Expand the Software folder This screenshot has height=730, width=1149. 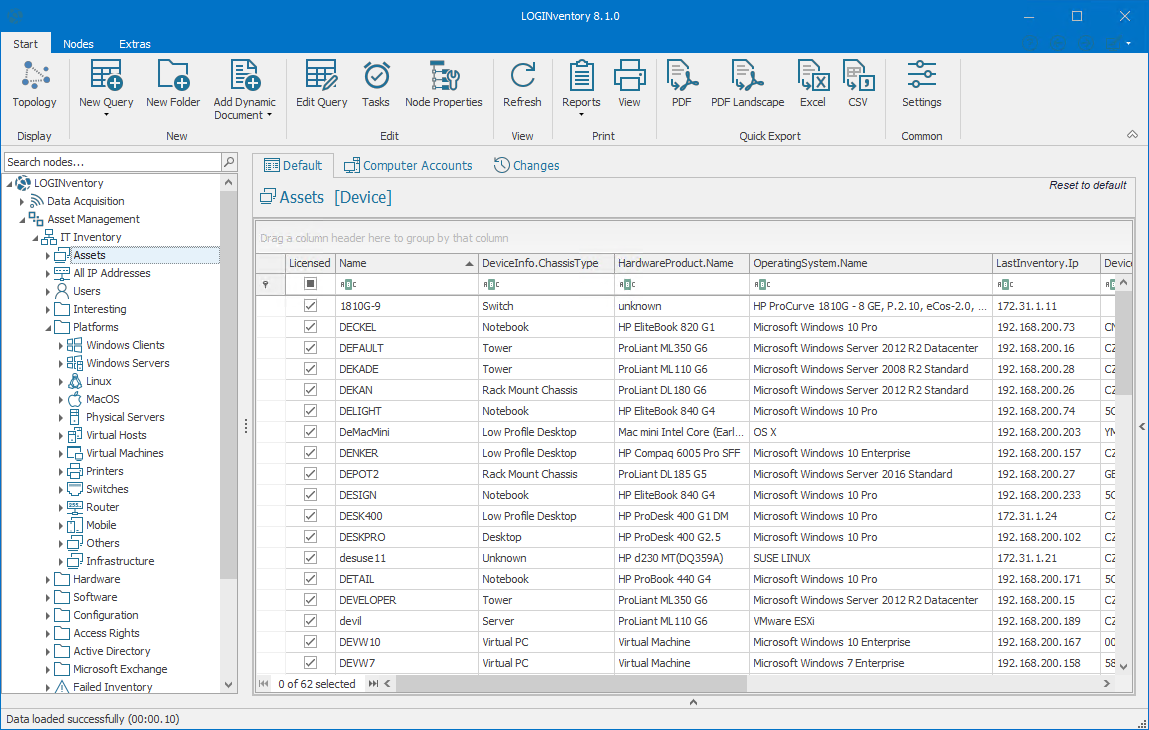(x=48, y=597)
